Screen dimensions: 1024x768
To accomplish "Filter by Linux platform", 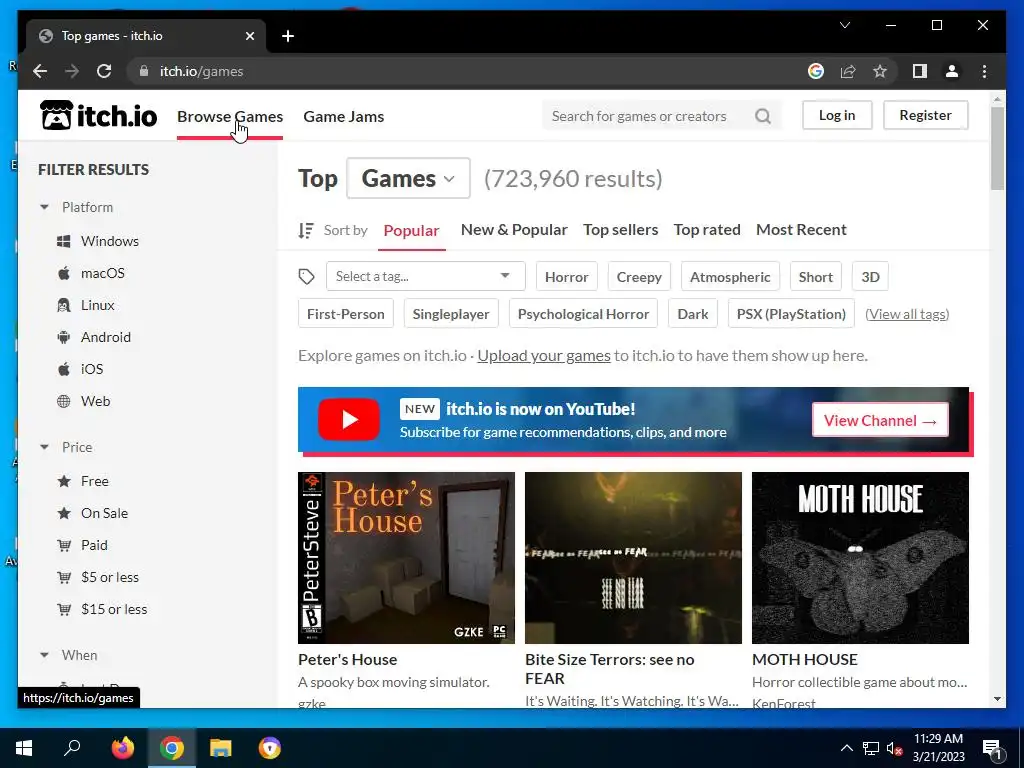I will (x=86, y=305).
